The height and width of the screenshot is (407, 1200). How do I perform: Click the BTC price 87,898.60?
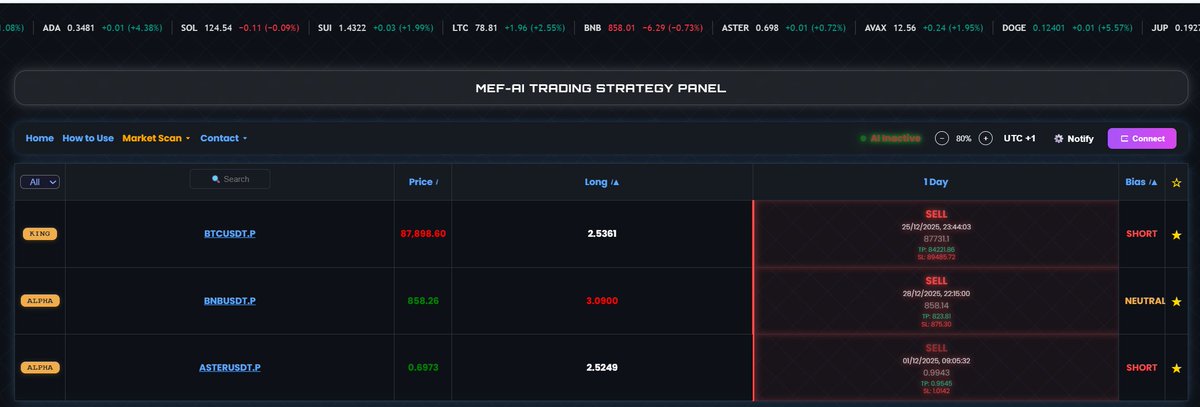pyautogui.click(x=422, y=233)
